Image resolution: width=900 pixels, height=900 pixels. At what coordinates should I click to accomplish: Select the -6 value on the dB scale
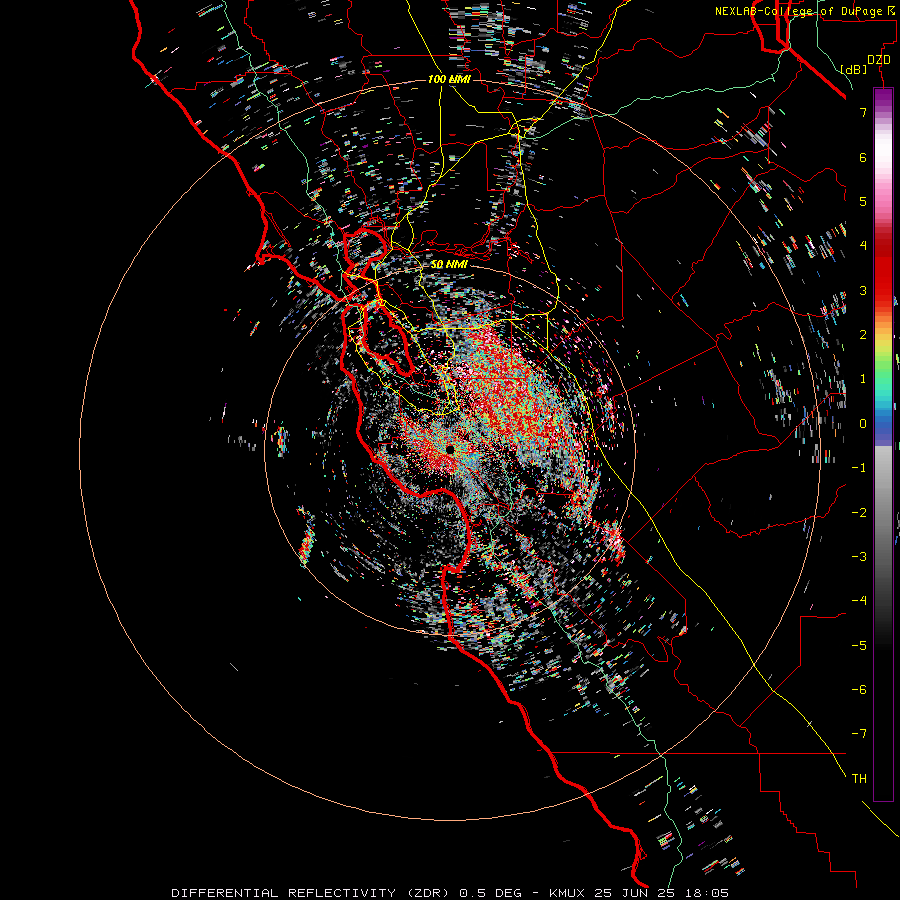pyautogui.click(x=859, y=690)
